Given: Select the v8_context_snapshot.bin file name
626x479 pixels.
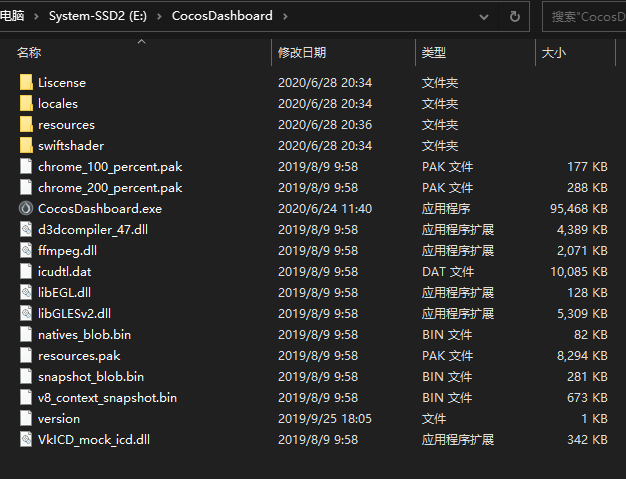Looking at the screenshot, I should 107,398.
